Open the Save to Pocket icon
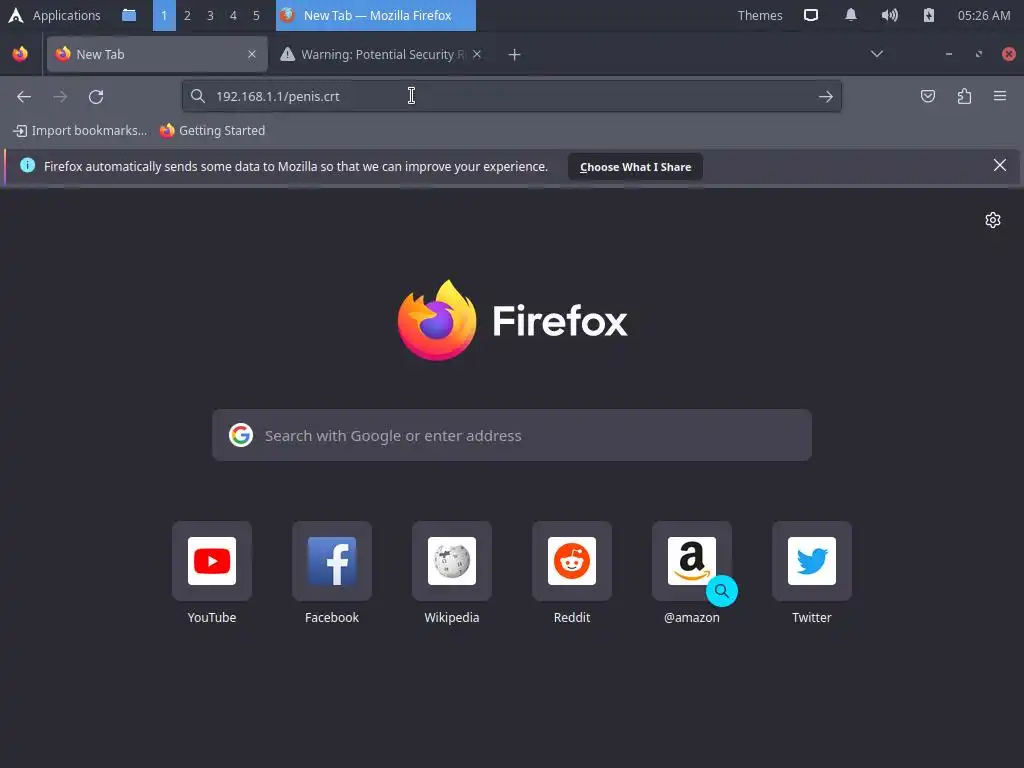The width and height of the screenshot is (1024, 768). pos(927,97)
